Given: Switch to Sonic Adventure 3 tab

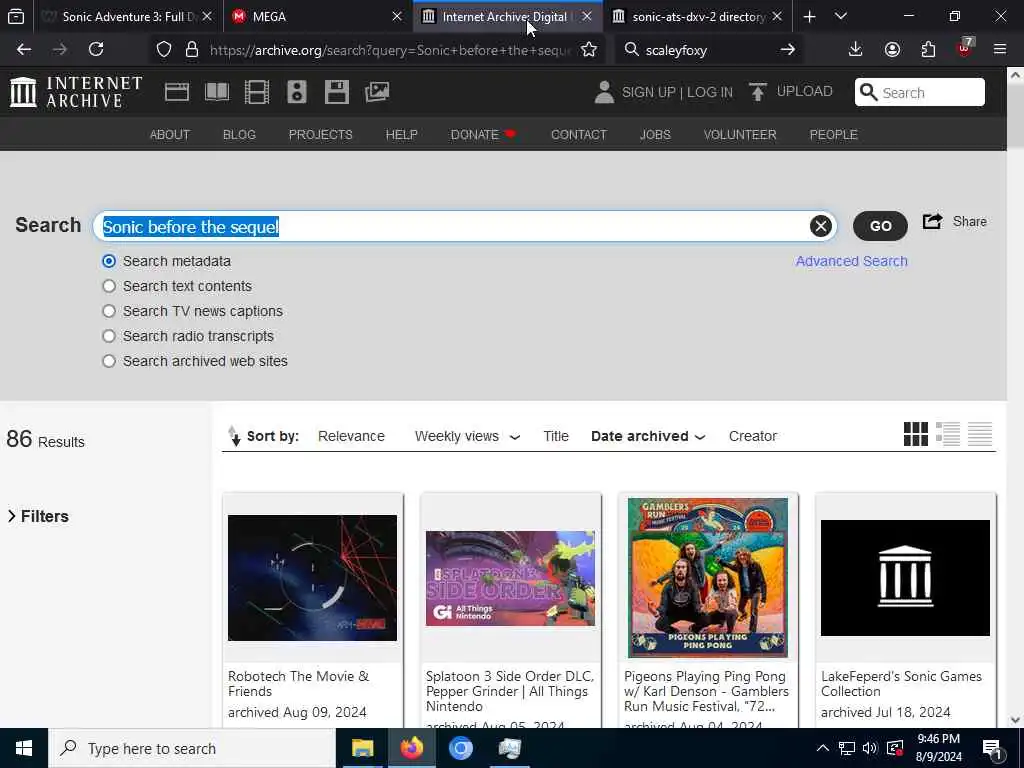Looking at the screenshot, I should pyautogui.click(x=127, y=16).
